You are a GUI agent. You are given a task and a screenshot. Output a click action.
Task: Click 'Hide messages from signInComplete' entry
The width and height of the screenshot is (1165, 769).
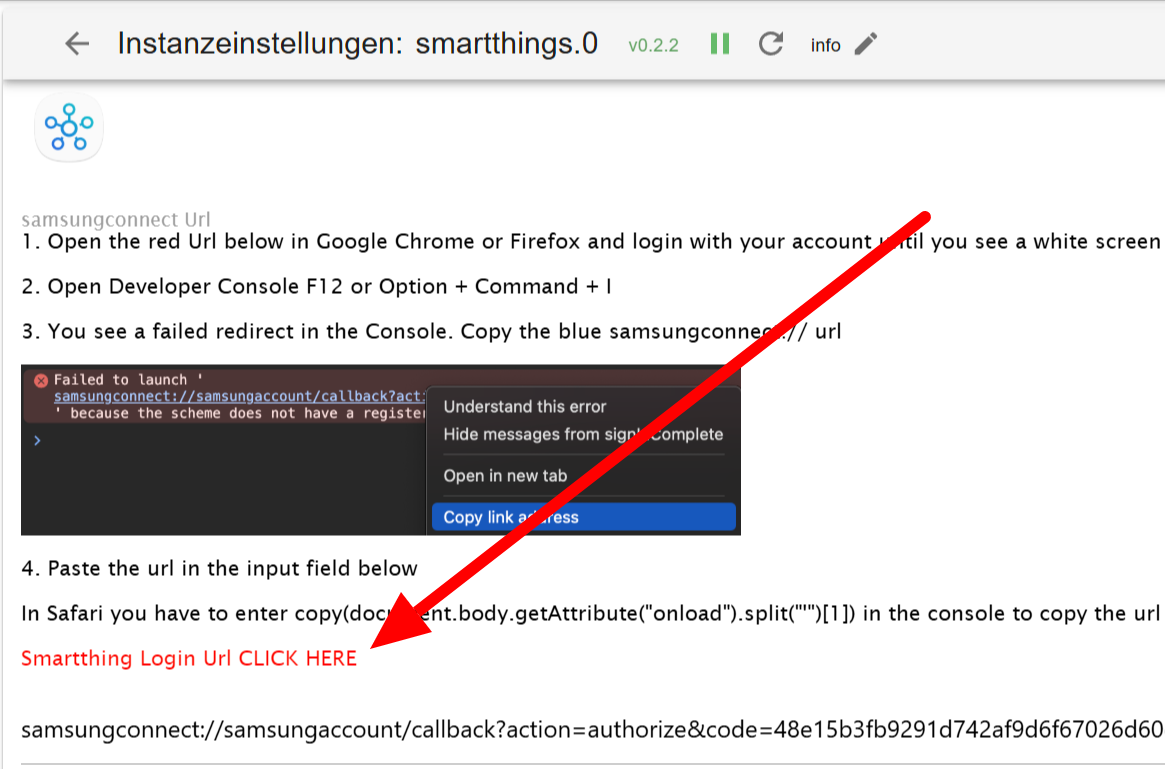tap(583, 434)
